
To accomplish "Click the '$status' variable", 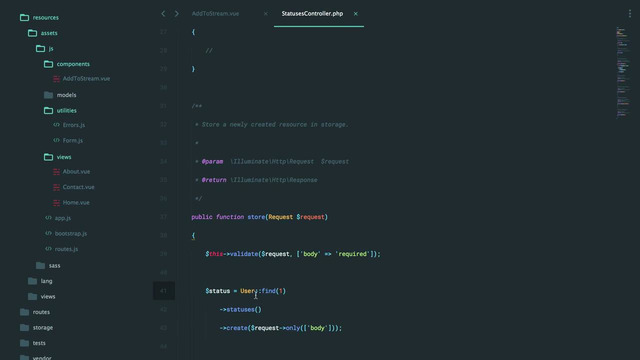I will click(x=218, y=291).
